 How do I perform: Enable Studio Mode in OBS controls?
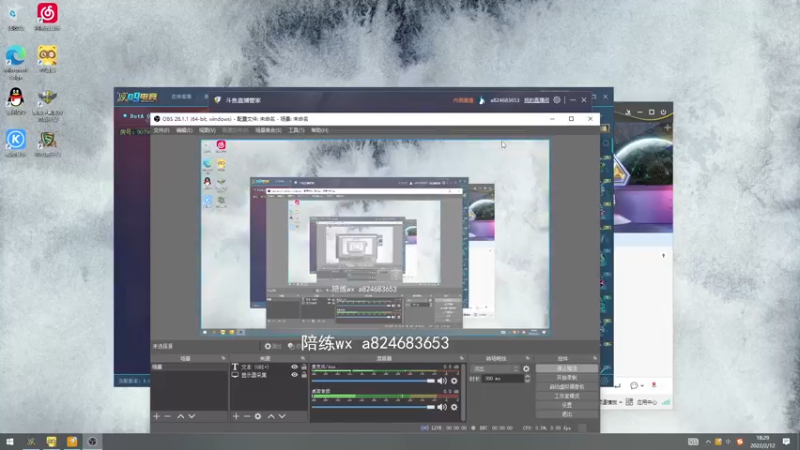[x=567, y=396]
